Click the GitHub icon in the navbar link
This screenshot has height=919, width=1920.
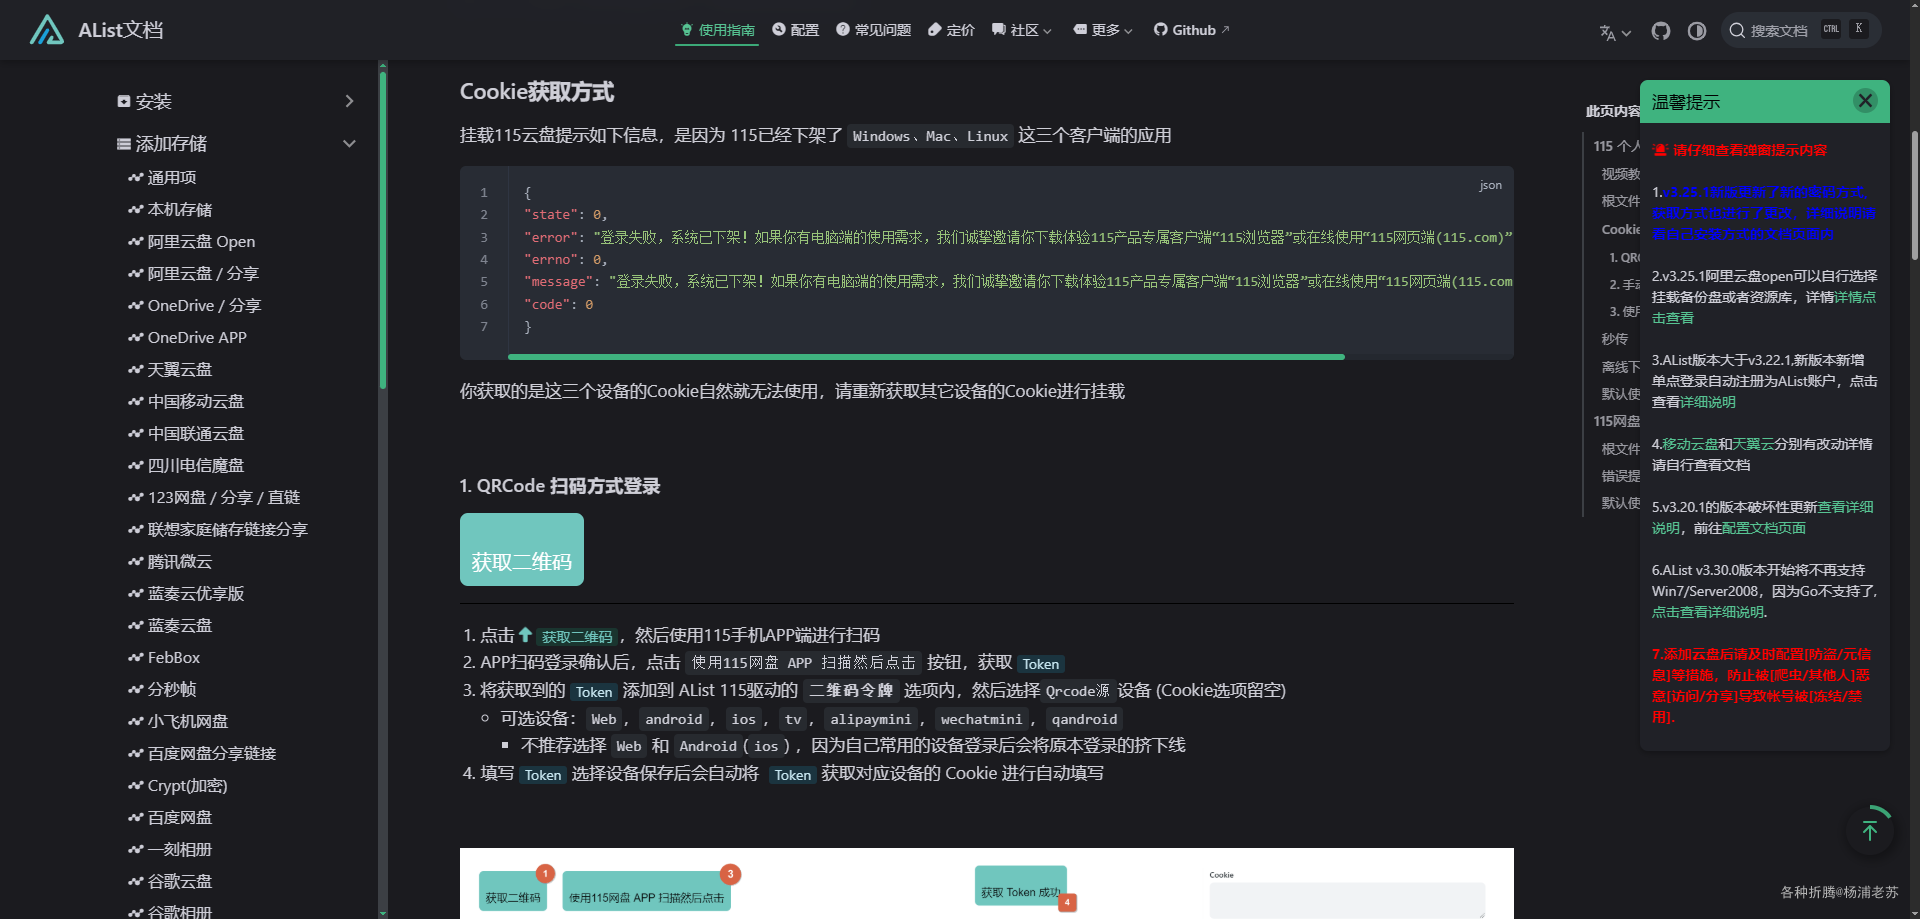tap(1161, 30)
